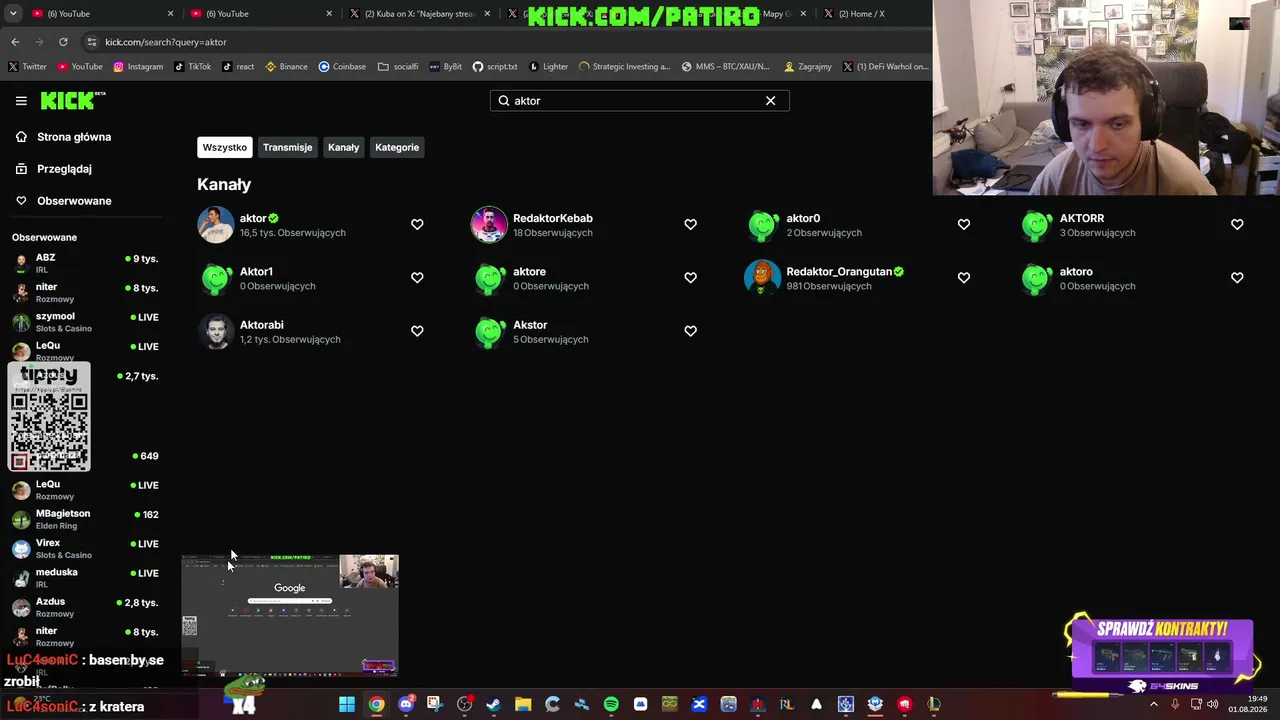Open the Instagram bookmark
Screen dimensions: 1280x720
pyautogui.click(x=138, y=67)
